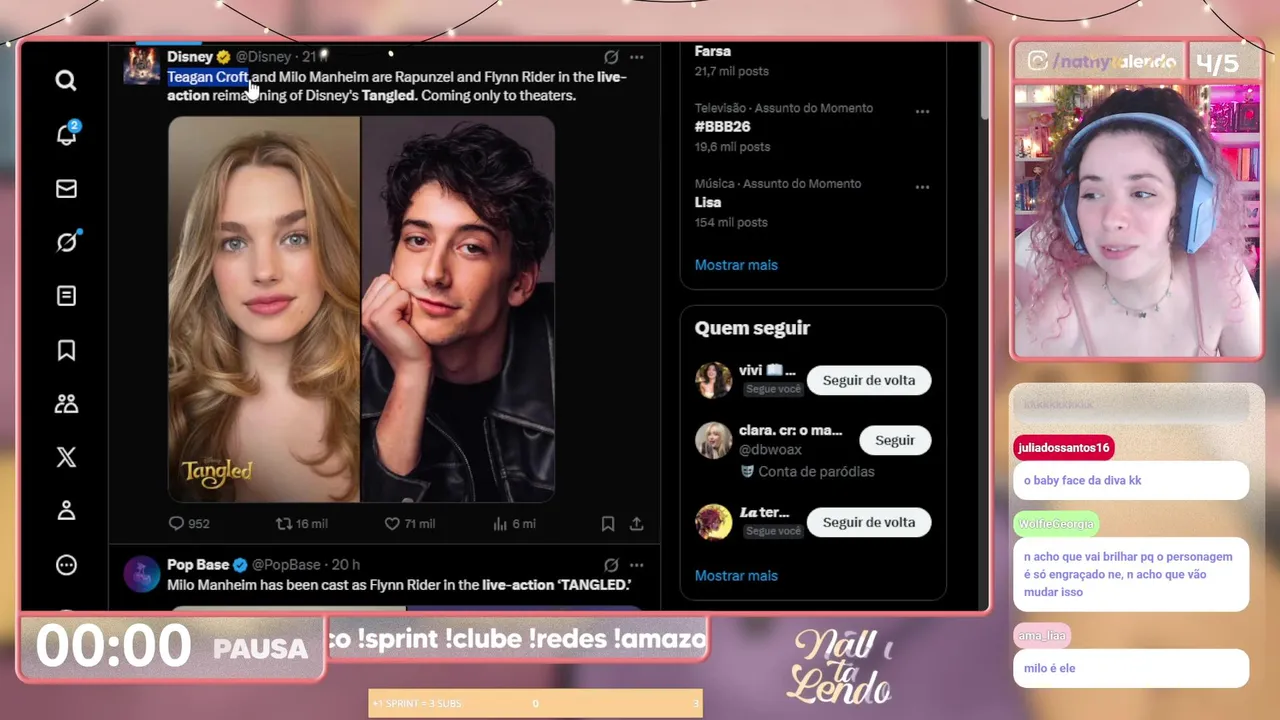Click Grok icon on the Disney post
Viewport: 1280px width, 720px height.
611,57
